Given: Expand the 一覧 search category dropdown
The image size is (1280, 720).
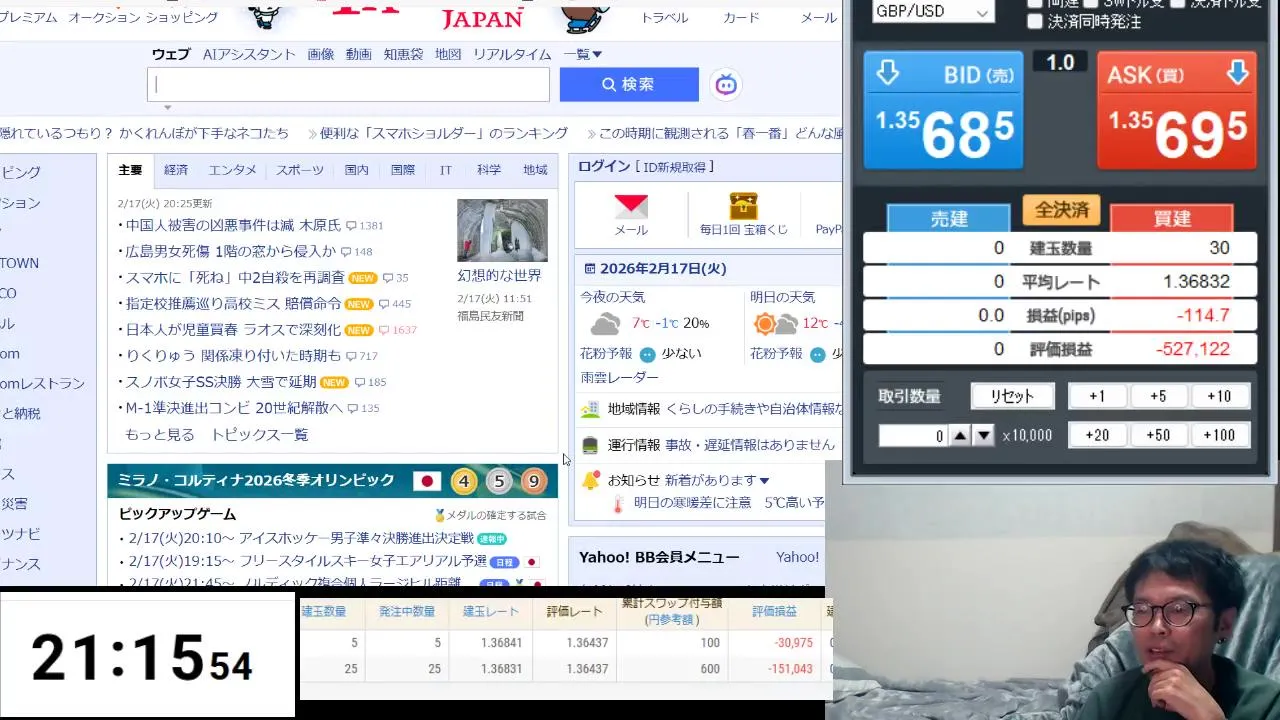Looking at the screenshot, I should click(x=583, y=54).
